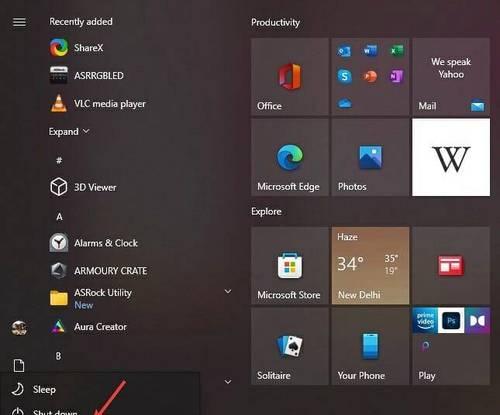Open the Documents icon in sidebar
Viewport: 500px width, 415px height.
pos(19,365)
